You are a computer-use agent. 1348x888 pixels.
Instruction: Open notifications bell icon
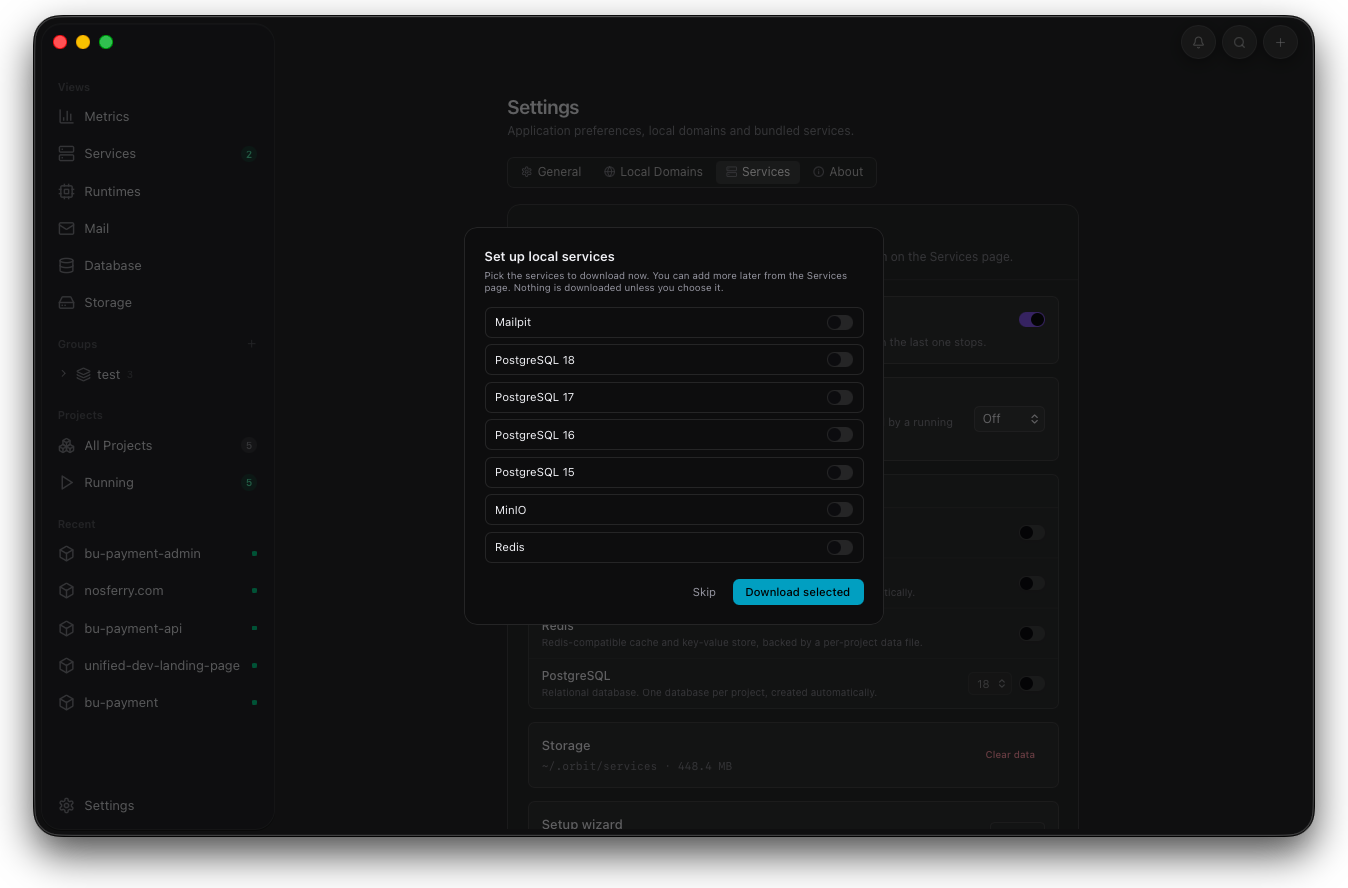(x=1198, y=42)
